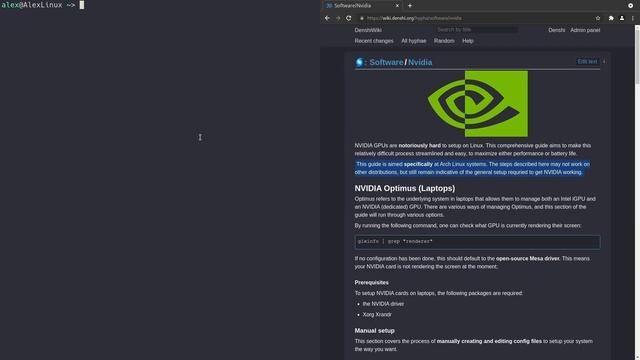Viewport: 640px width, 360px height.
Task: Click the highlighted Arch Linux note paragraph
Action: click(472, 168)
